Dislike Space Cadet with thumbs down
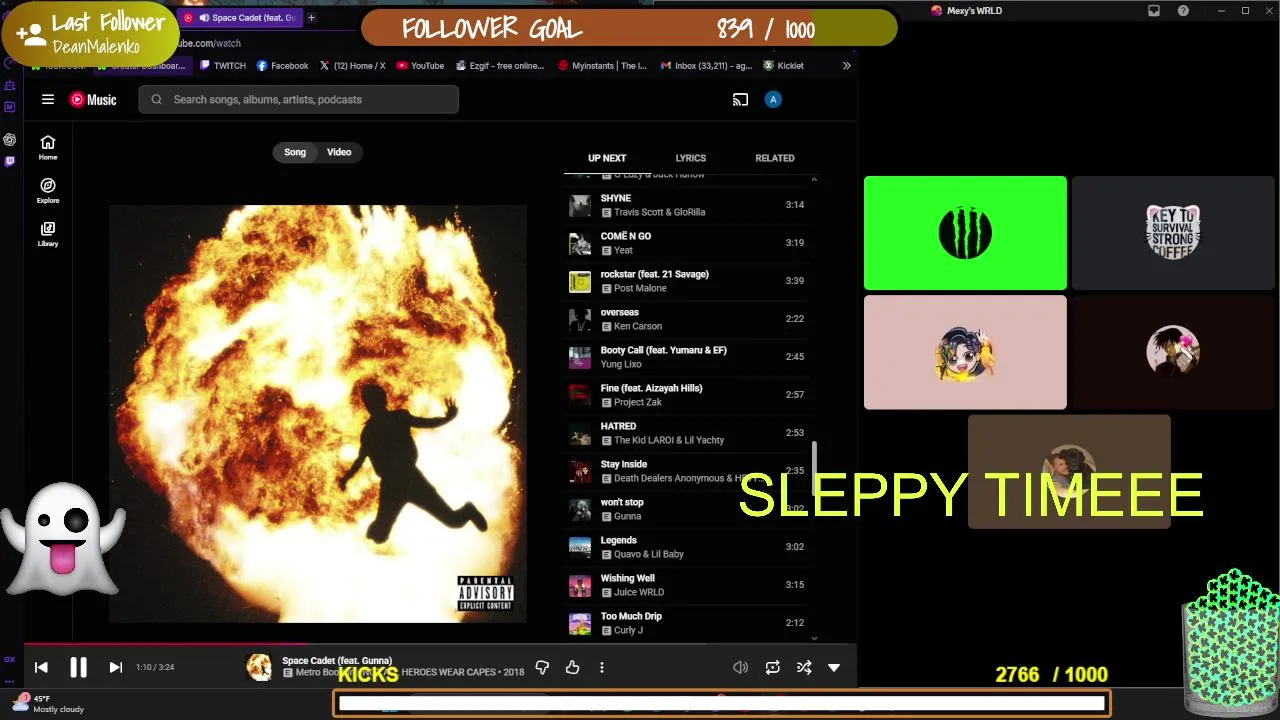1280x720 pixels. (x=542, y=667)
